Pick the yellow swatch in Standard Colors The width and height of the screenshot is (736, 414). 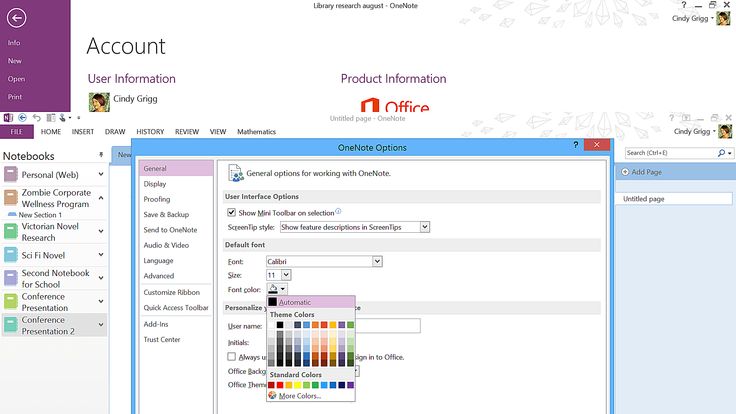pyautogui.click(x=298, y=385)
